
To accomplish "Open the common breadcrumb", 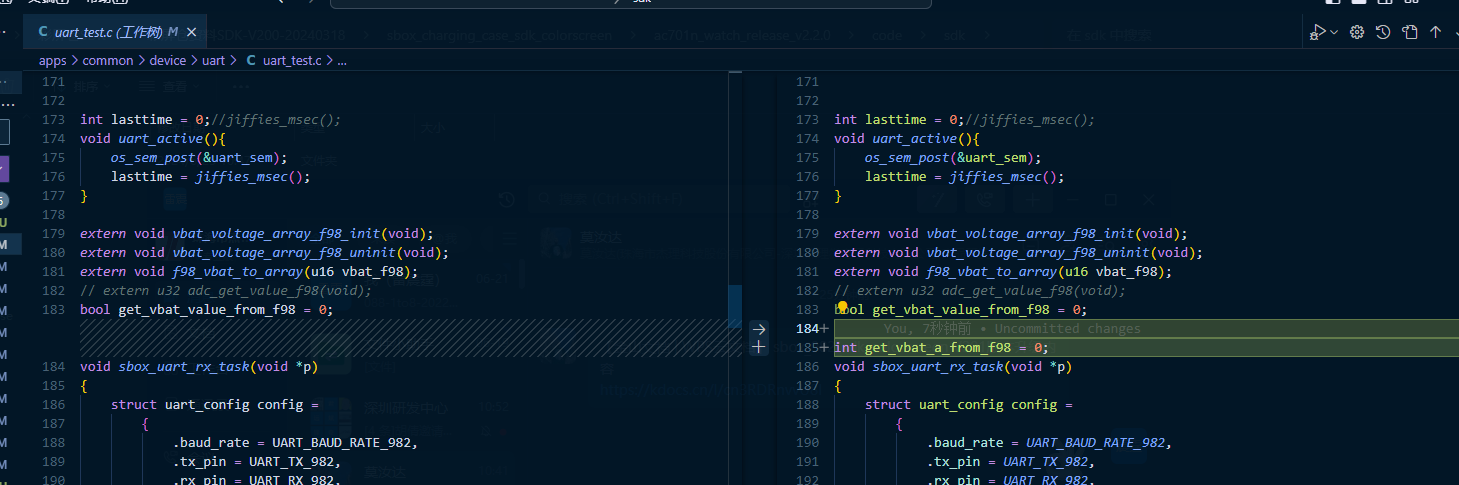I will pos(107,60).
